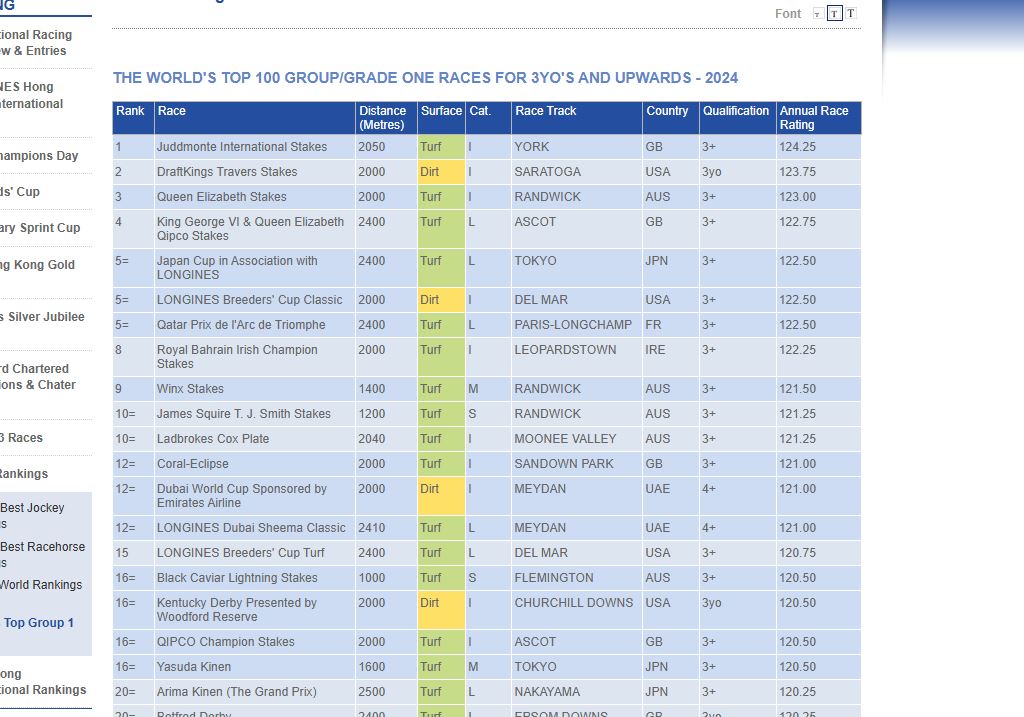This screenshot has height=717, width=1024.
Task: Open the Chartered & Chater sidebar link
Action: (37, 377)
